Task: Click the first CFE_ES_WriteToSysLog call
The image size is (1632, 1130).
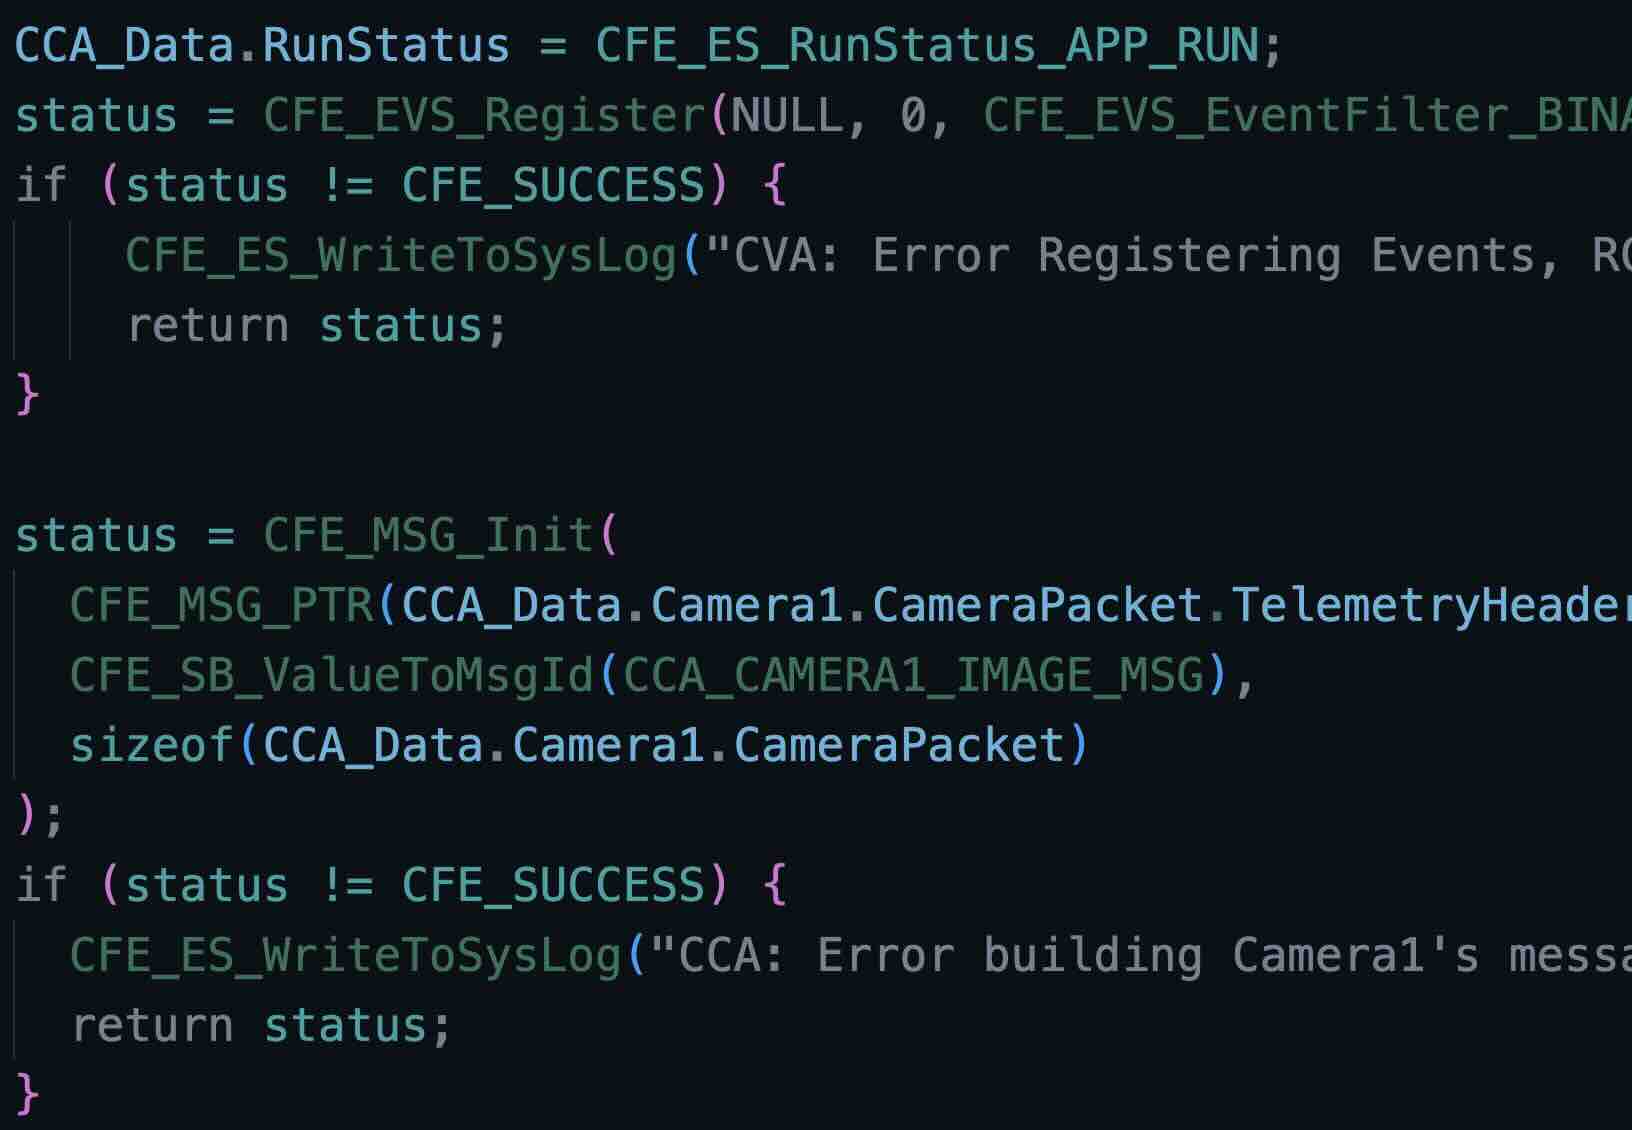Action: point(401,255)
